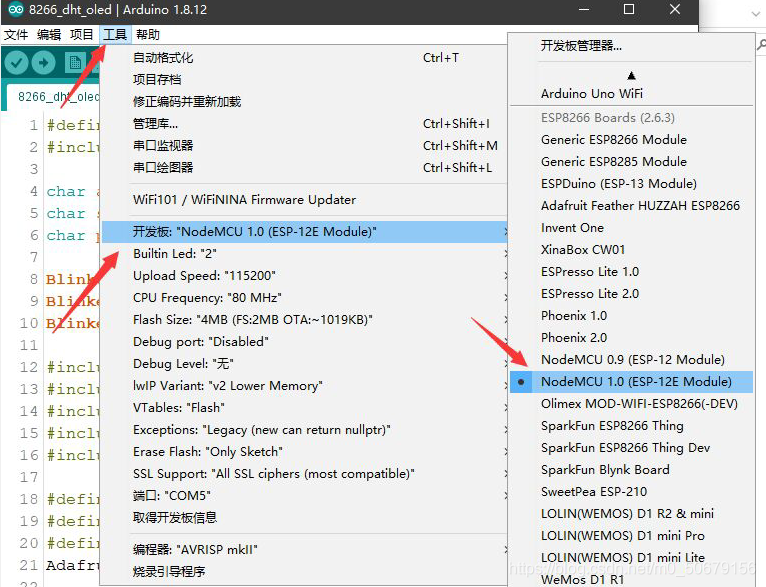The height and width of the screenshot is (587, 766).
Task: Select the 8266_dht_oled sketch tab
Action: [x=53, y=97]
